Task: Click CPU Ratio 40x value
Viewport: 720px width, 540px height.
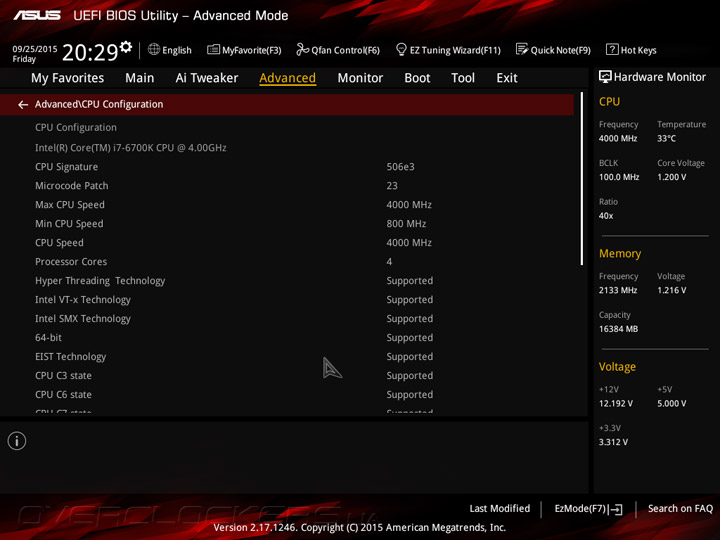Action: [606, 215]
